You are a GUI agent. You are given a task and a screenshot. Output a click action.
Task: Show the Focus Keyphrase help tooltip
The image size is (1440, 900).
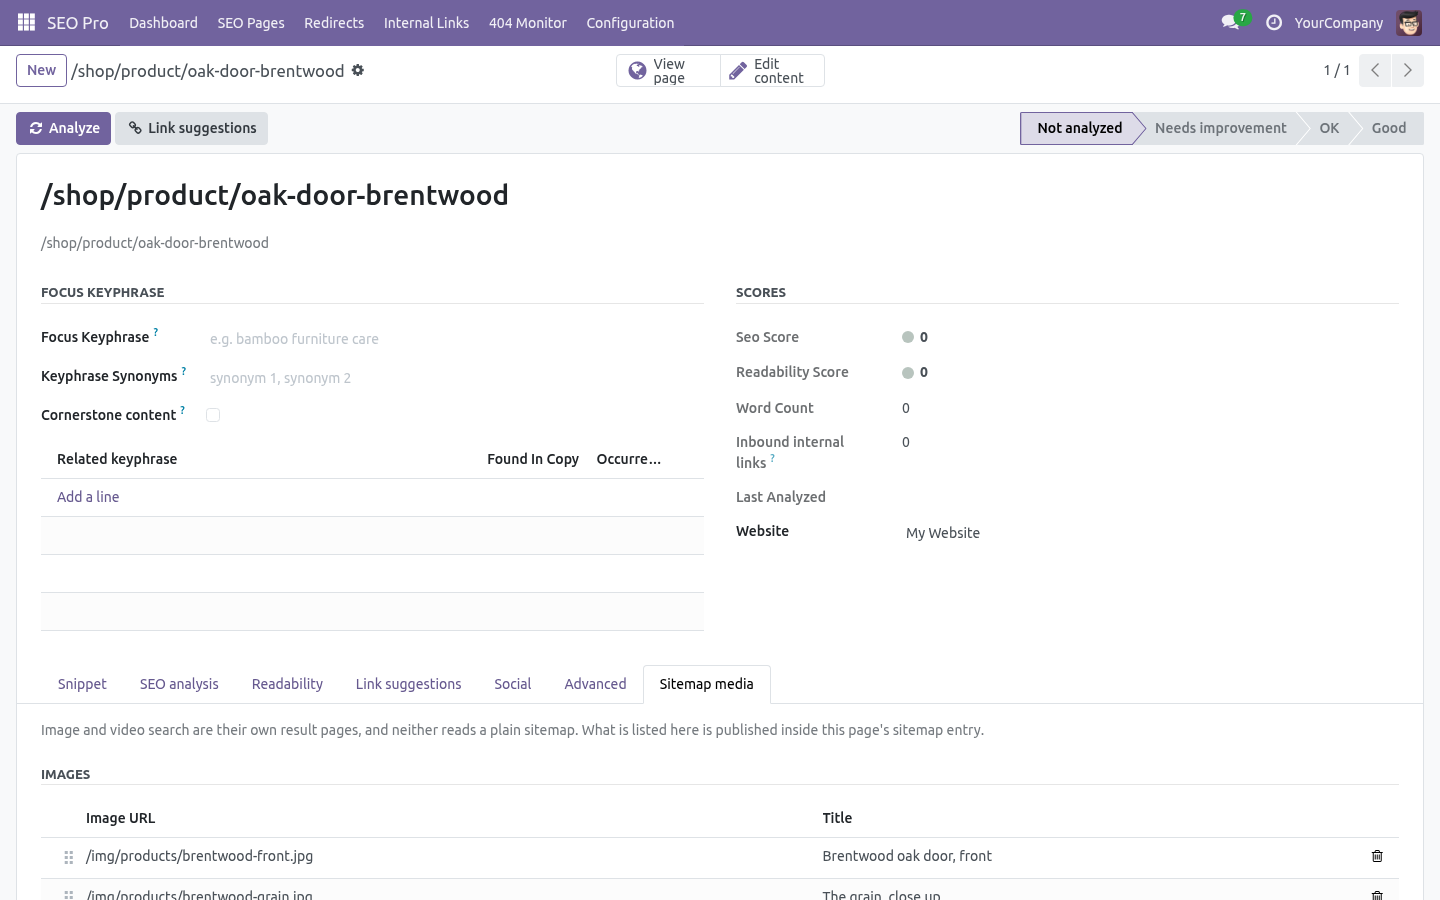point(156,332)
